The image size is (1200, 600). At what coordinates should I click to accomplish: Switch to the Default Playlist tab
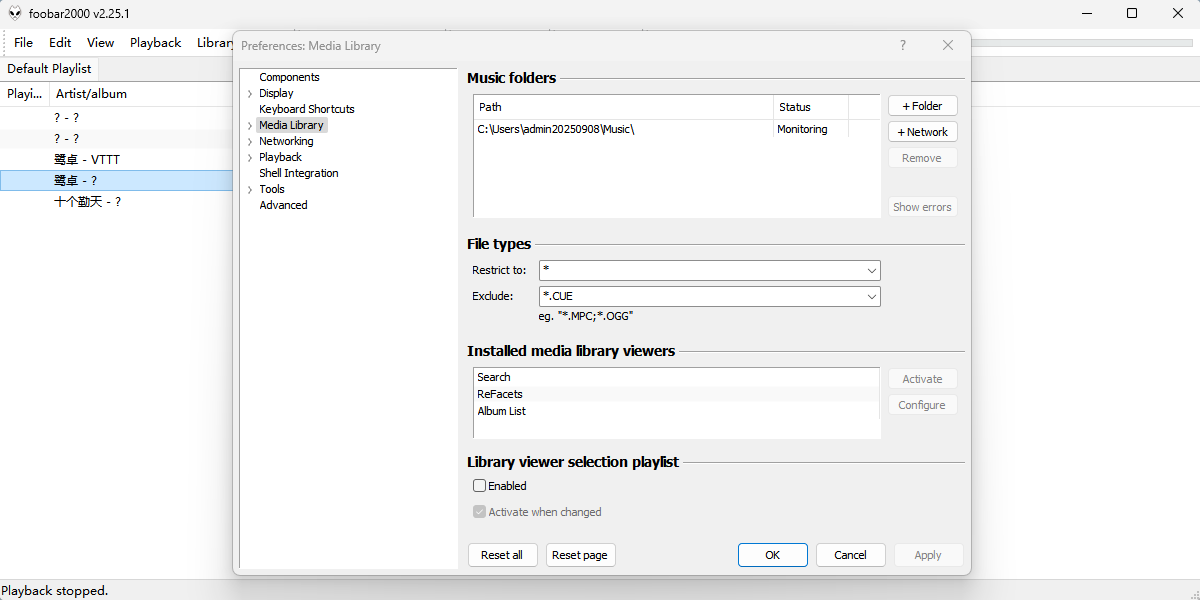49,68
